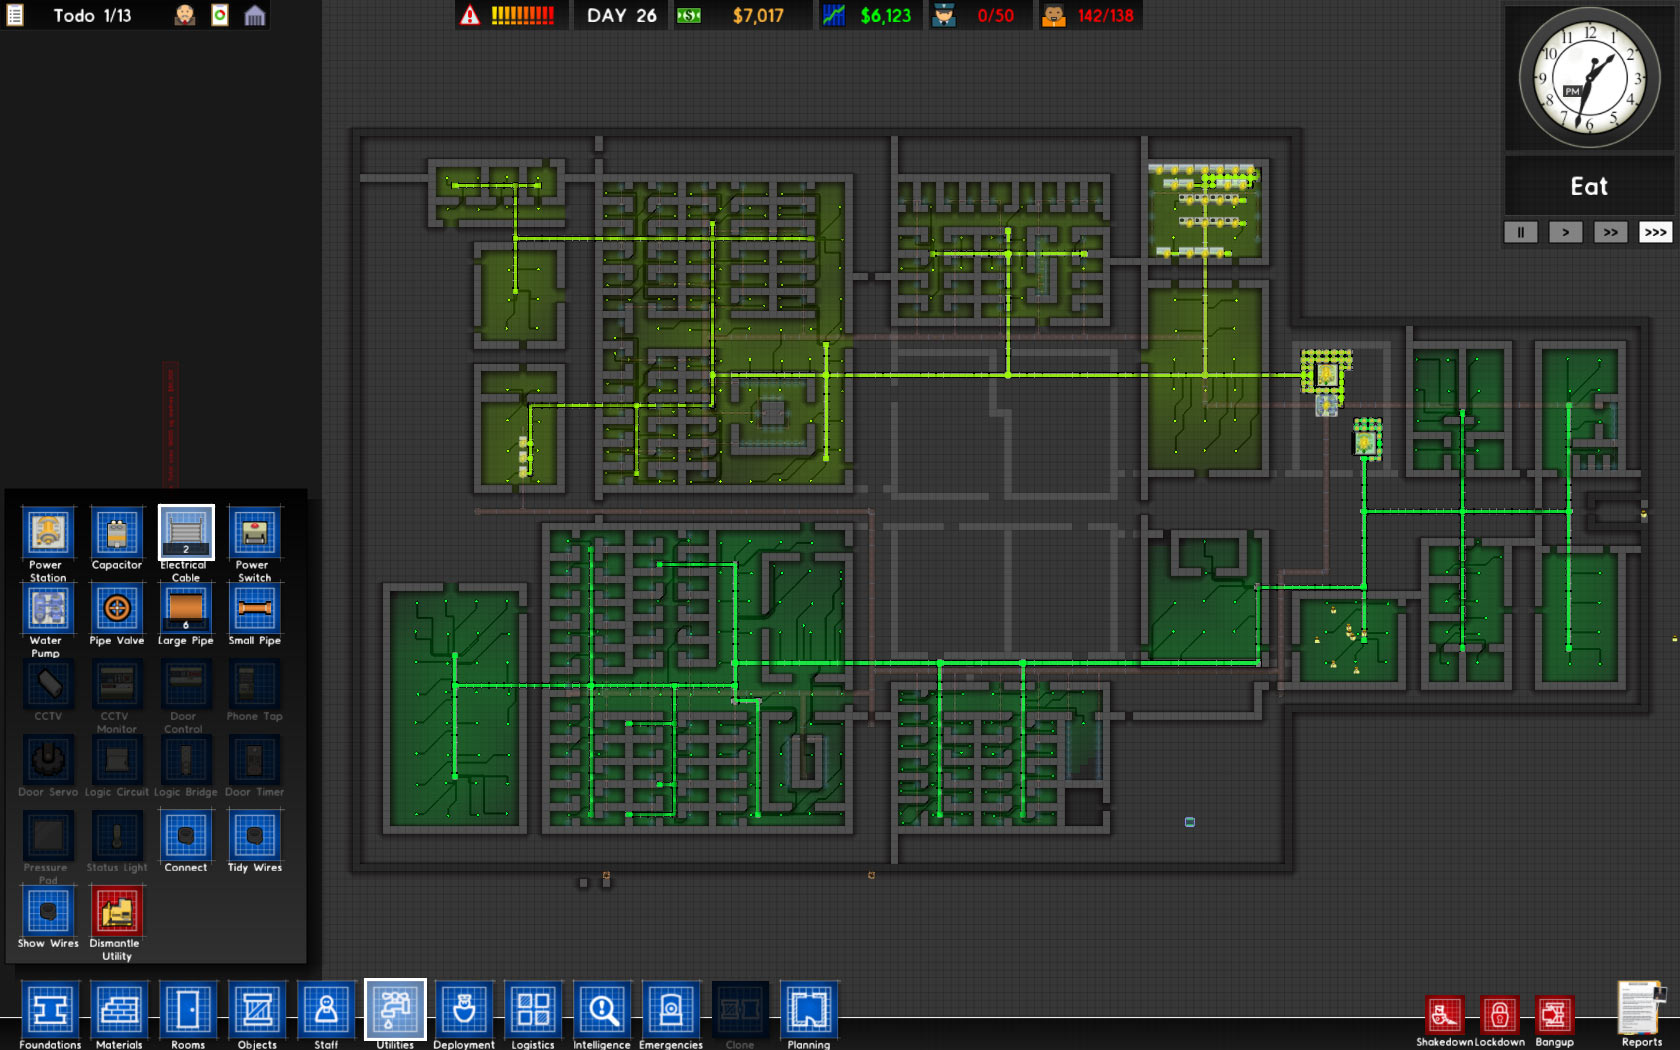Viewport: 1680px width, 1050px height.
Task: Choose the CCTV Monitor utility
Action: [x=117, y=684]
